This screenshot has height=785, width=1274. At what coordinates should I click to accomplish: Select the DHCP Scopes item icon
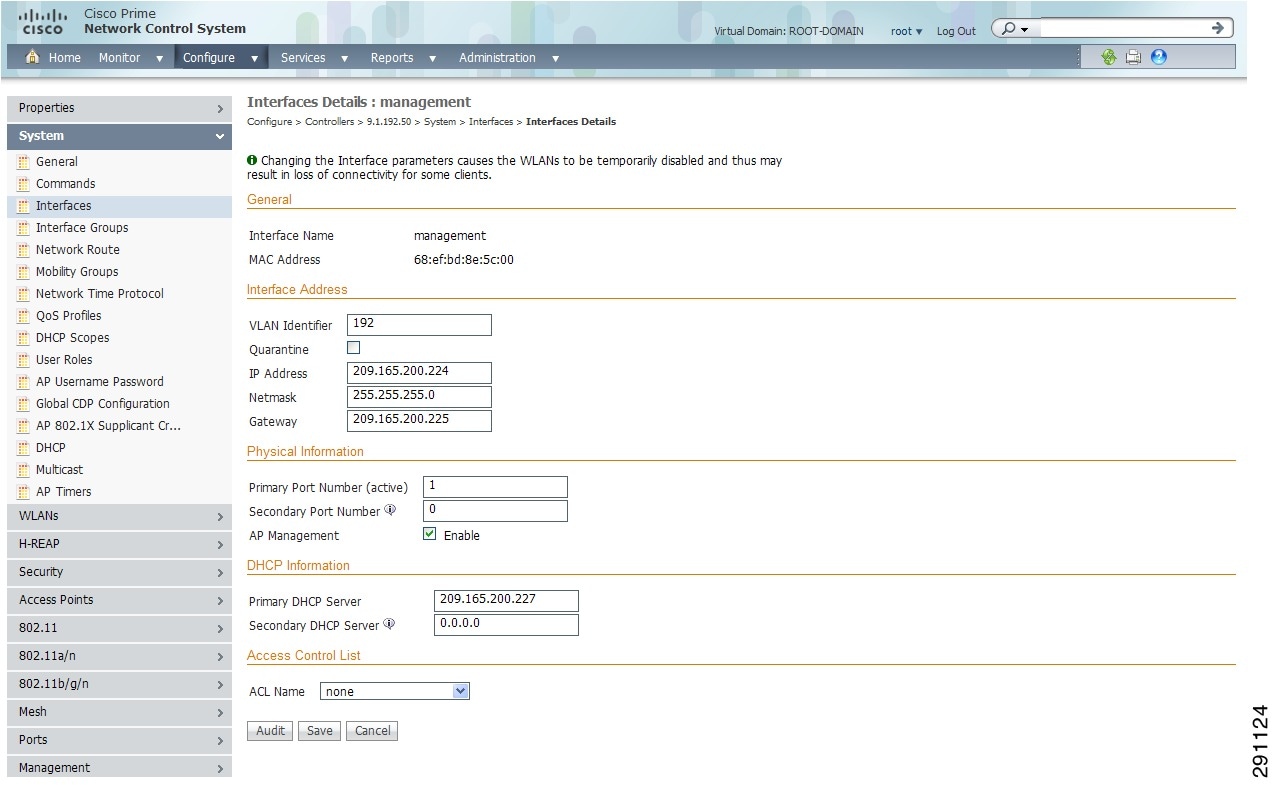point(21,338)
